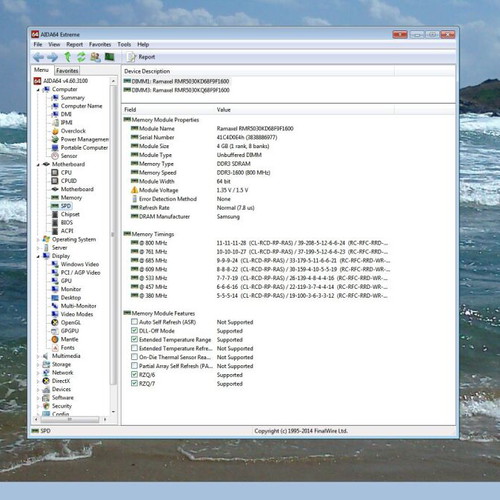Click the IPMI icon in tree
This screenshot has width=500, height=500.
[x=55, y=123]
